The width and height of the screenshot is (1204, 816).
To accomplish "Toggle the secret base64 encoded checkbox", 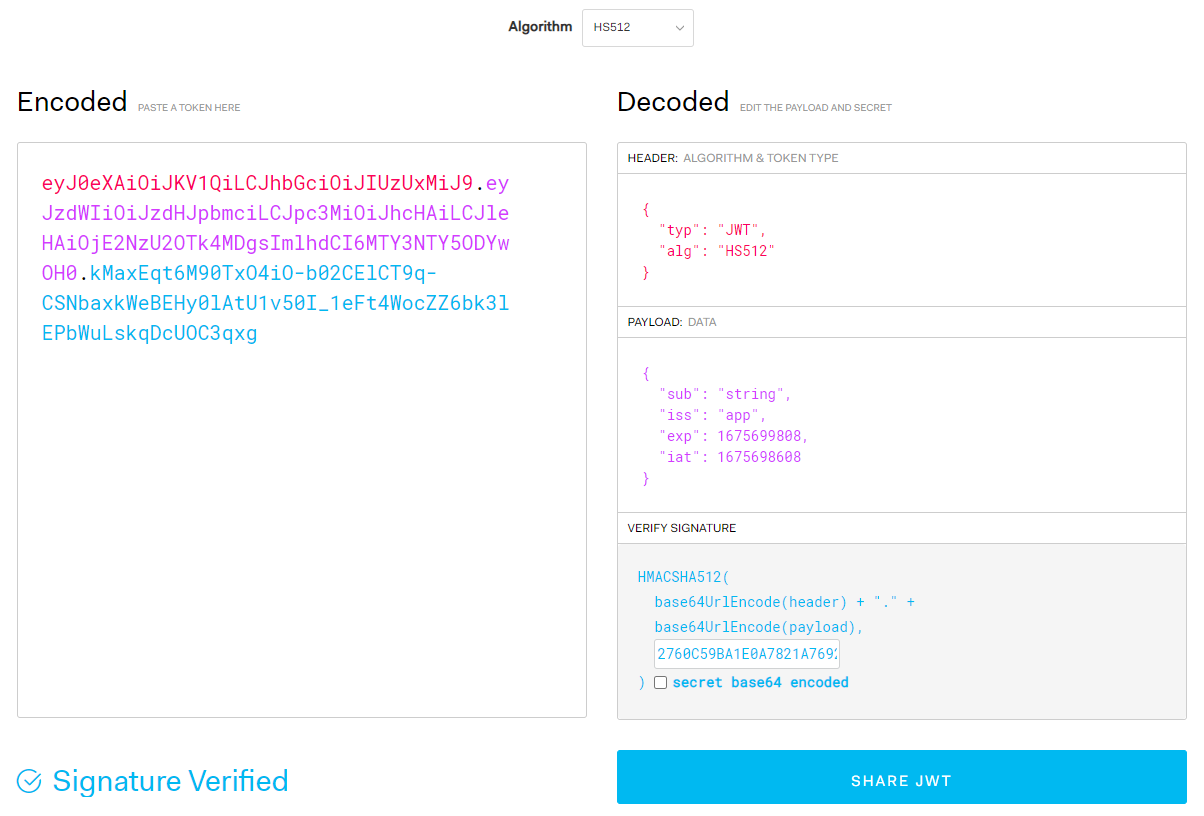I will (x=660, y=683).
